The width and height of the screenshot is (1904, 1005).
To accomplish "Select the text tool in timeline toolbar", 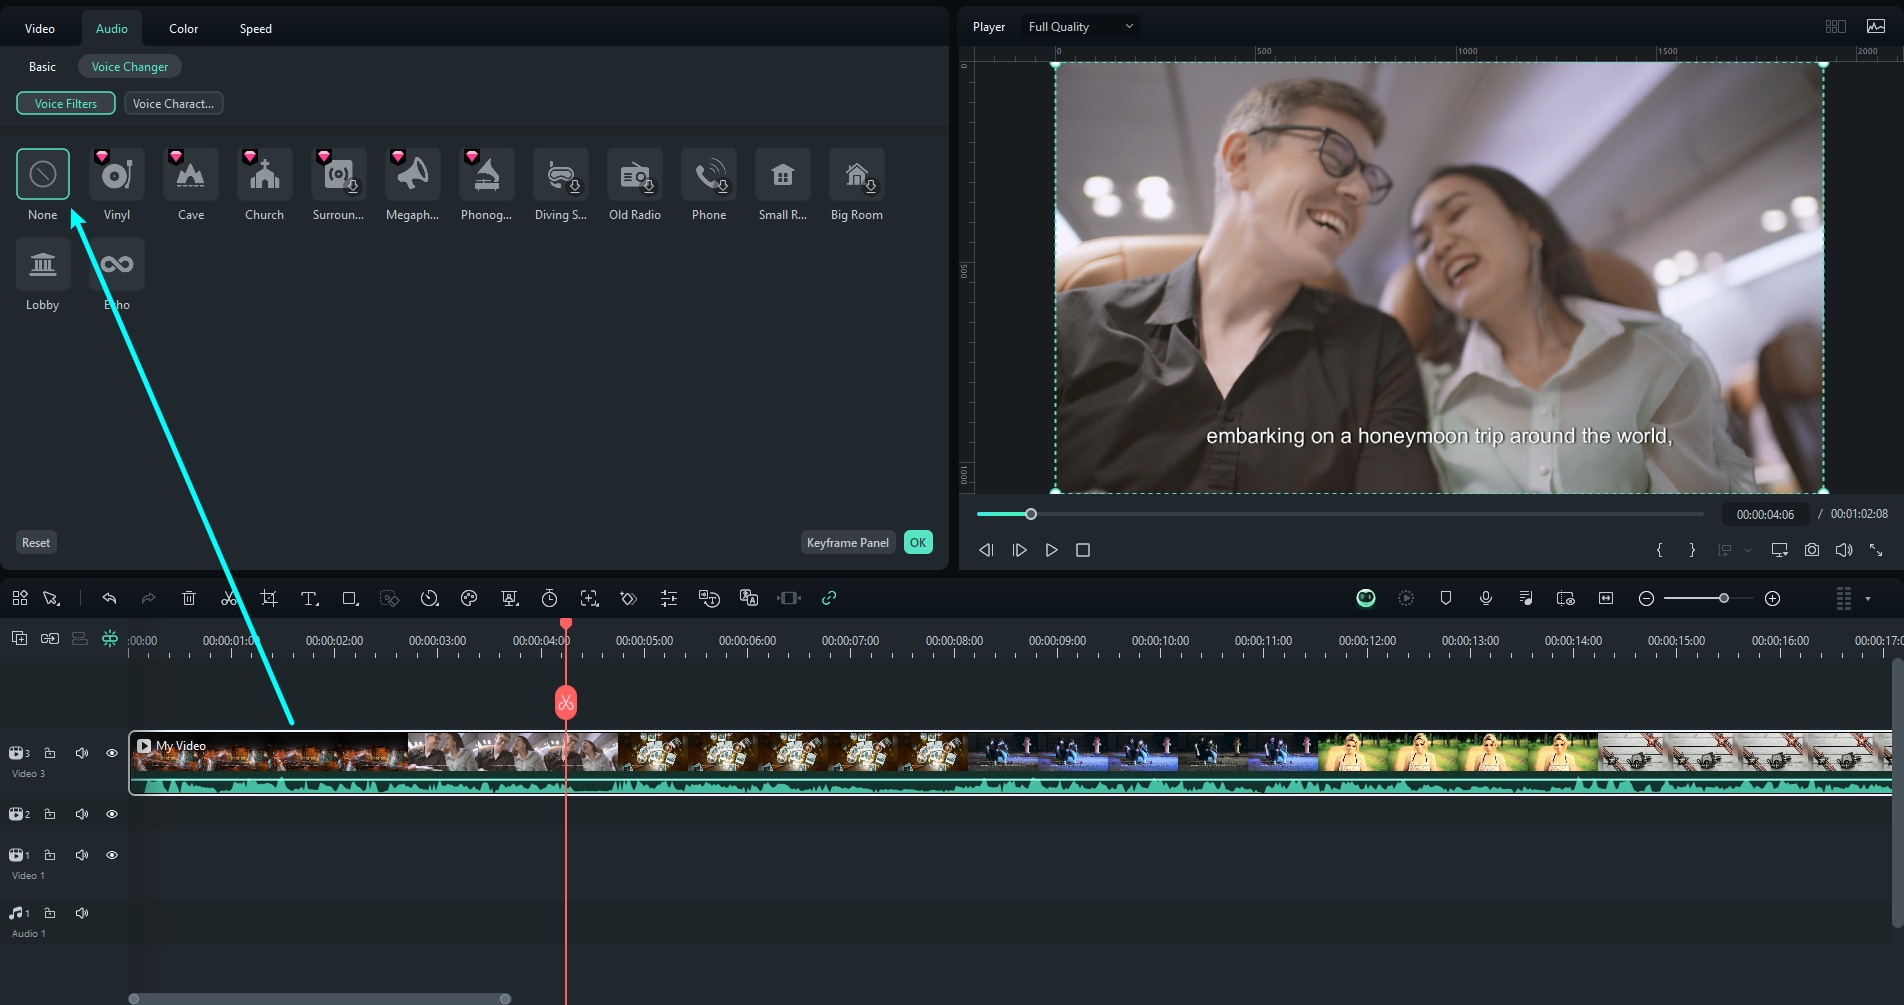I will tap(309, 598).
